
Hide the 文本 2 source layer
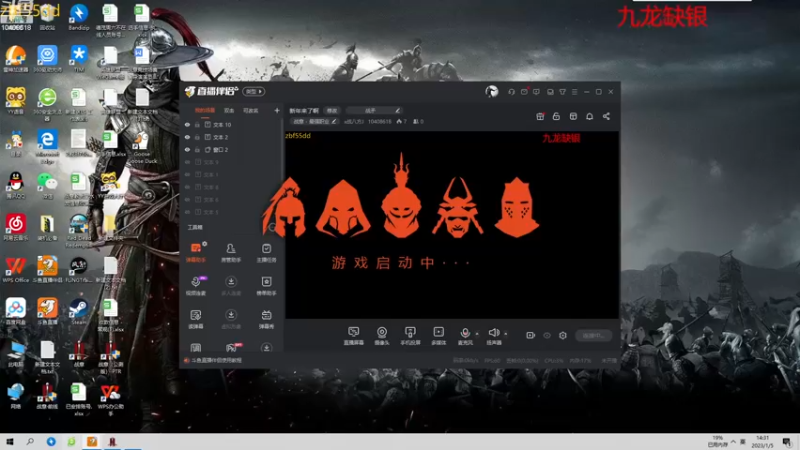[187, 137]
